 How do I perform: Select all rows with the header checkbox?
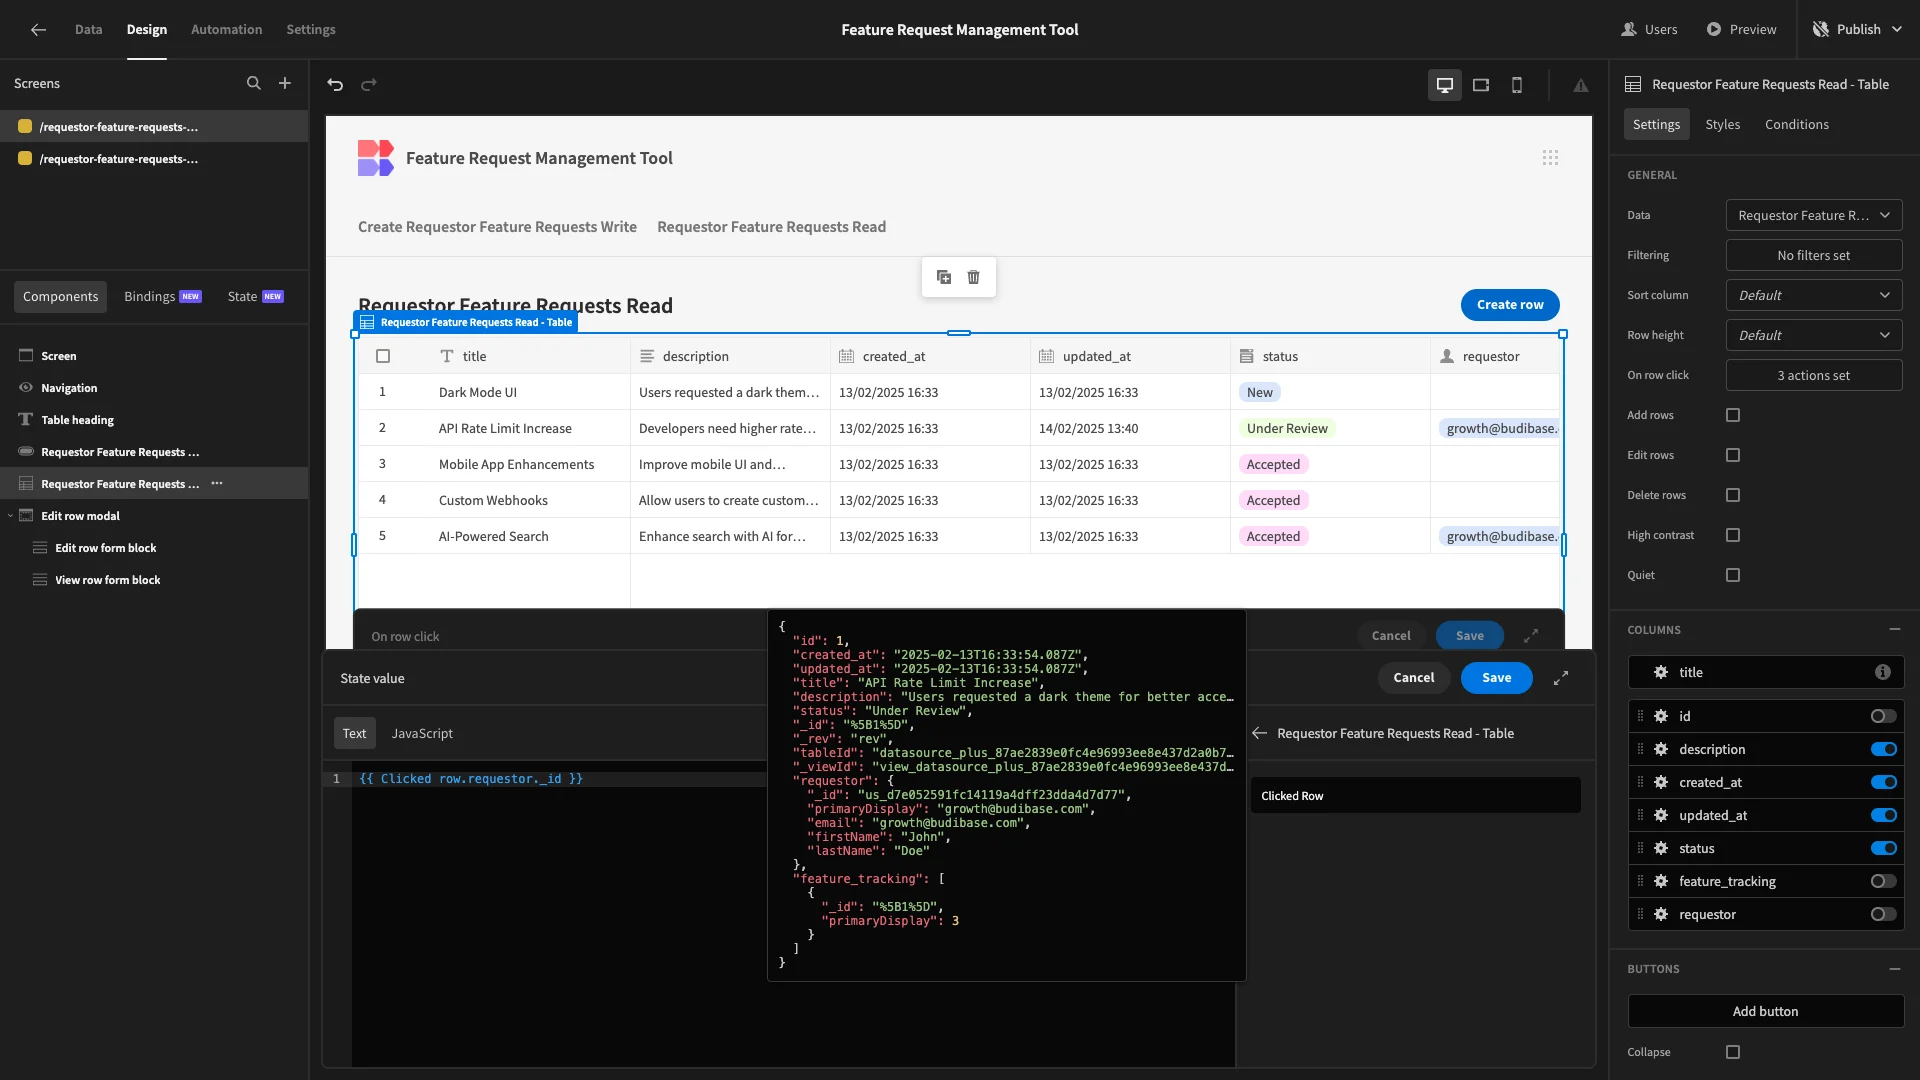point(383,356)
